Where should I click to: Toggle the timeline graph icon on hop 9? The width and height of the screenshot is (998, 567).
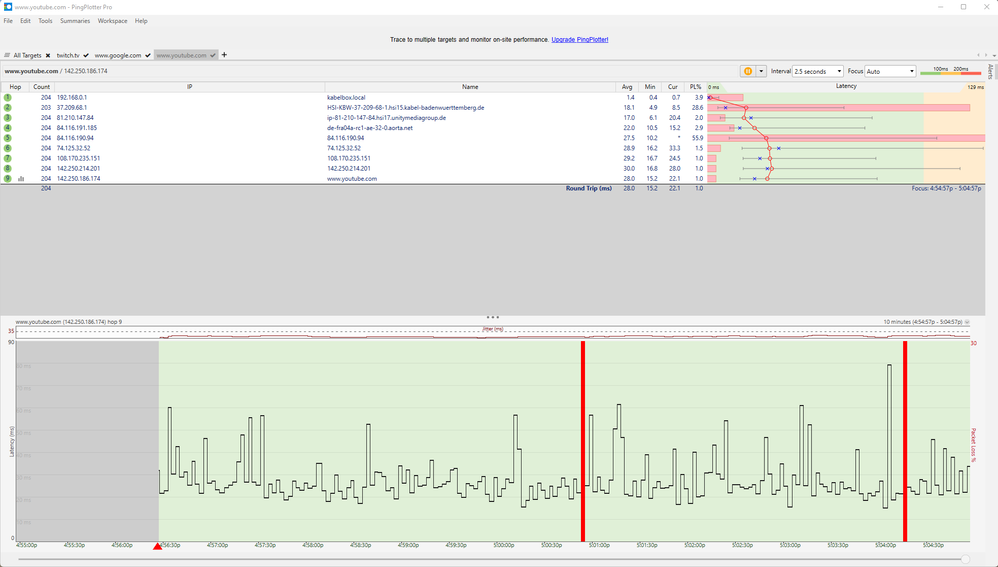click(21, 179)
